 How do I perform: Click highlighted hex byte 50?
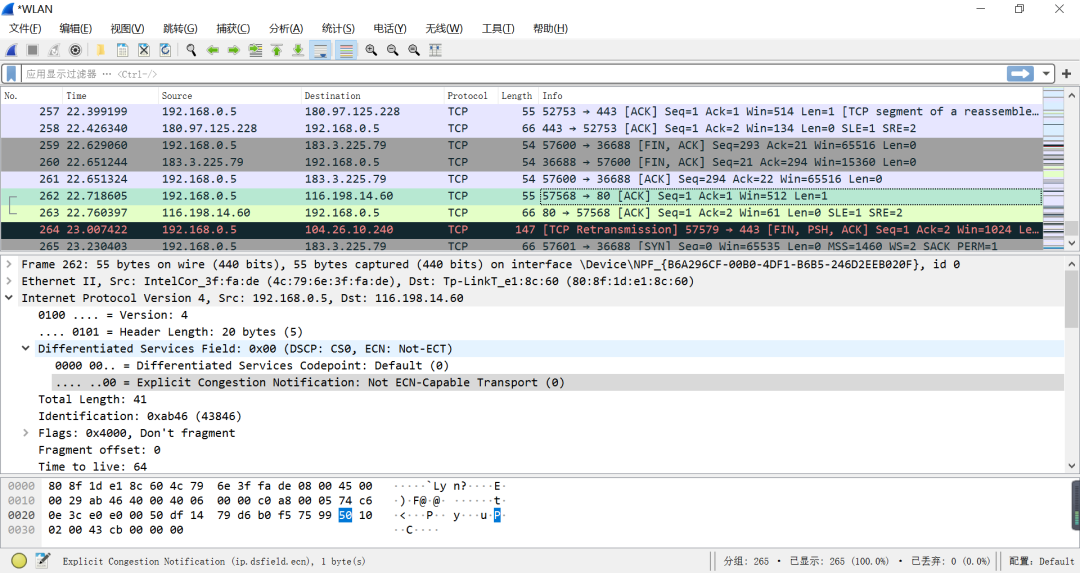[x=345, y=515]
